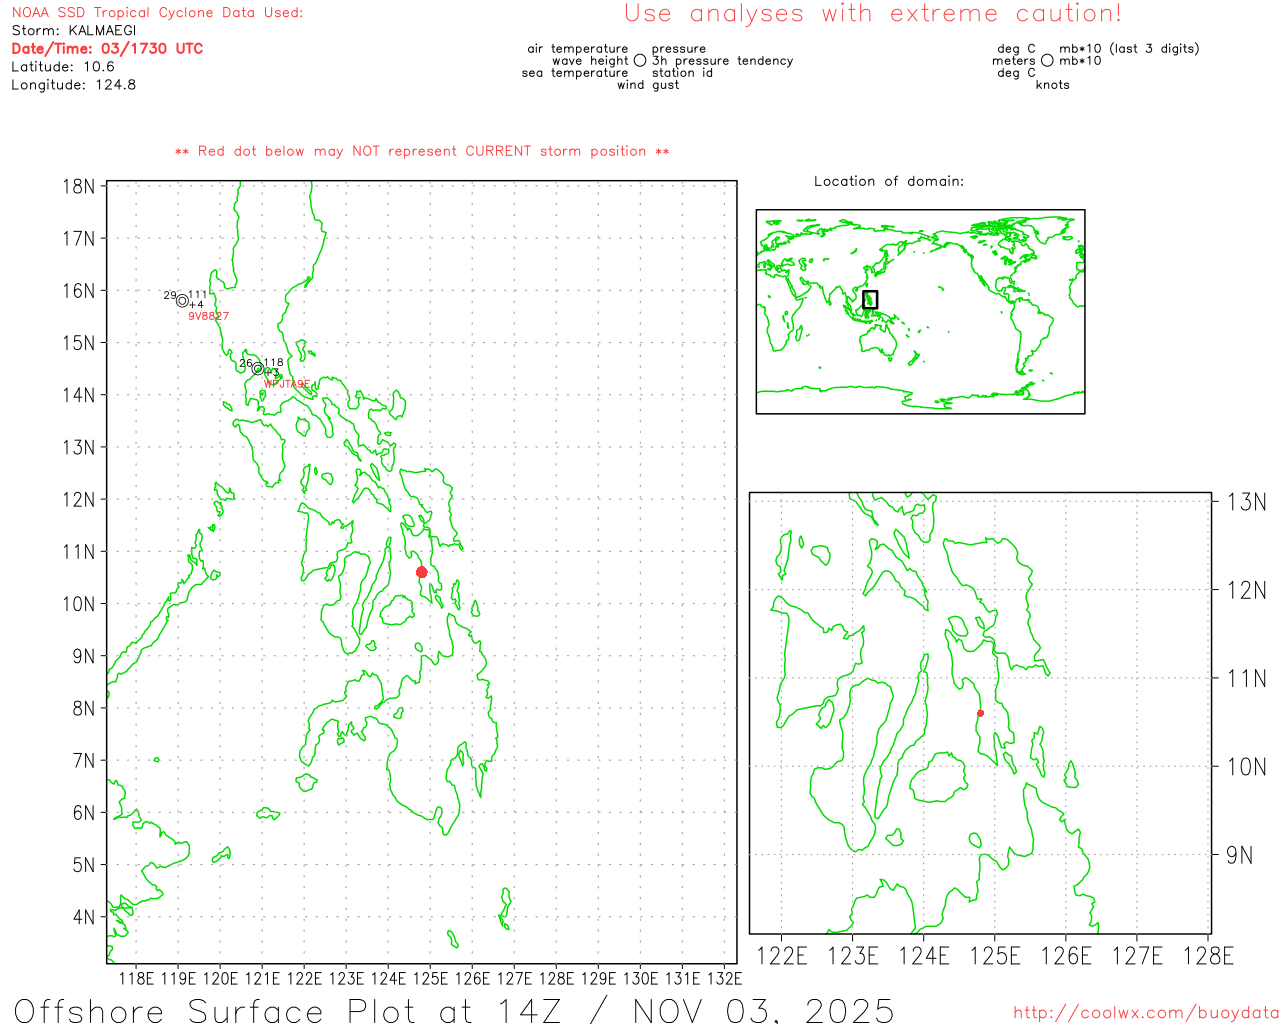Click the 18N latitude axis label
Screen dimensions: 1280x1024
tap(79, 186)
